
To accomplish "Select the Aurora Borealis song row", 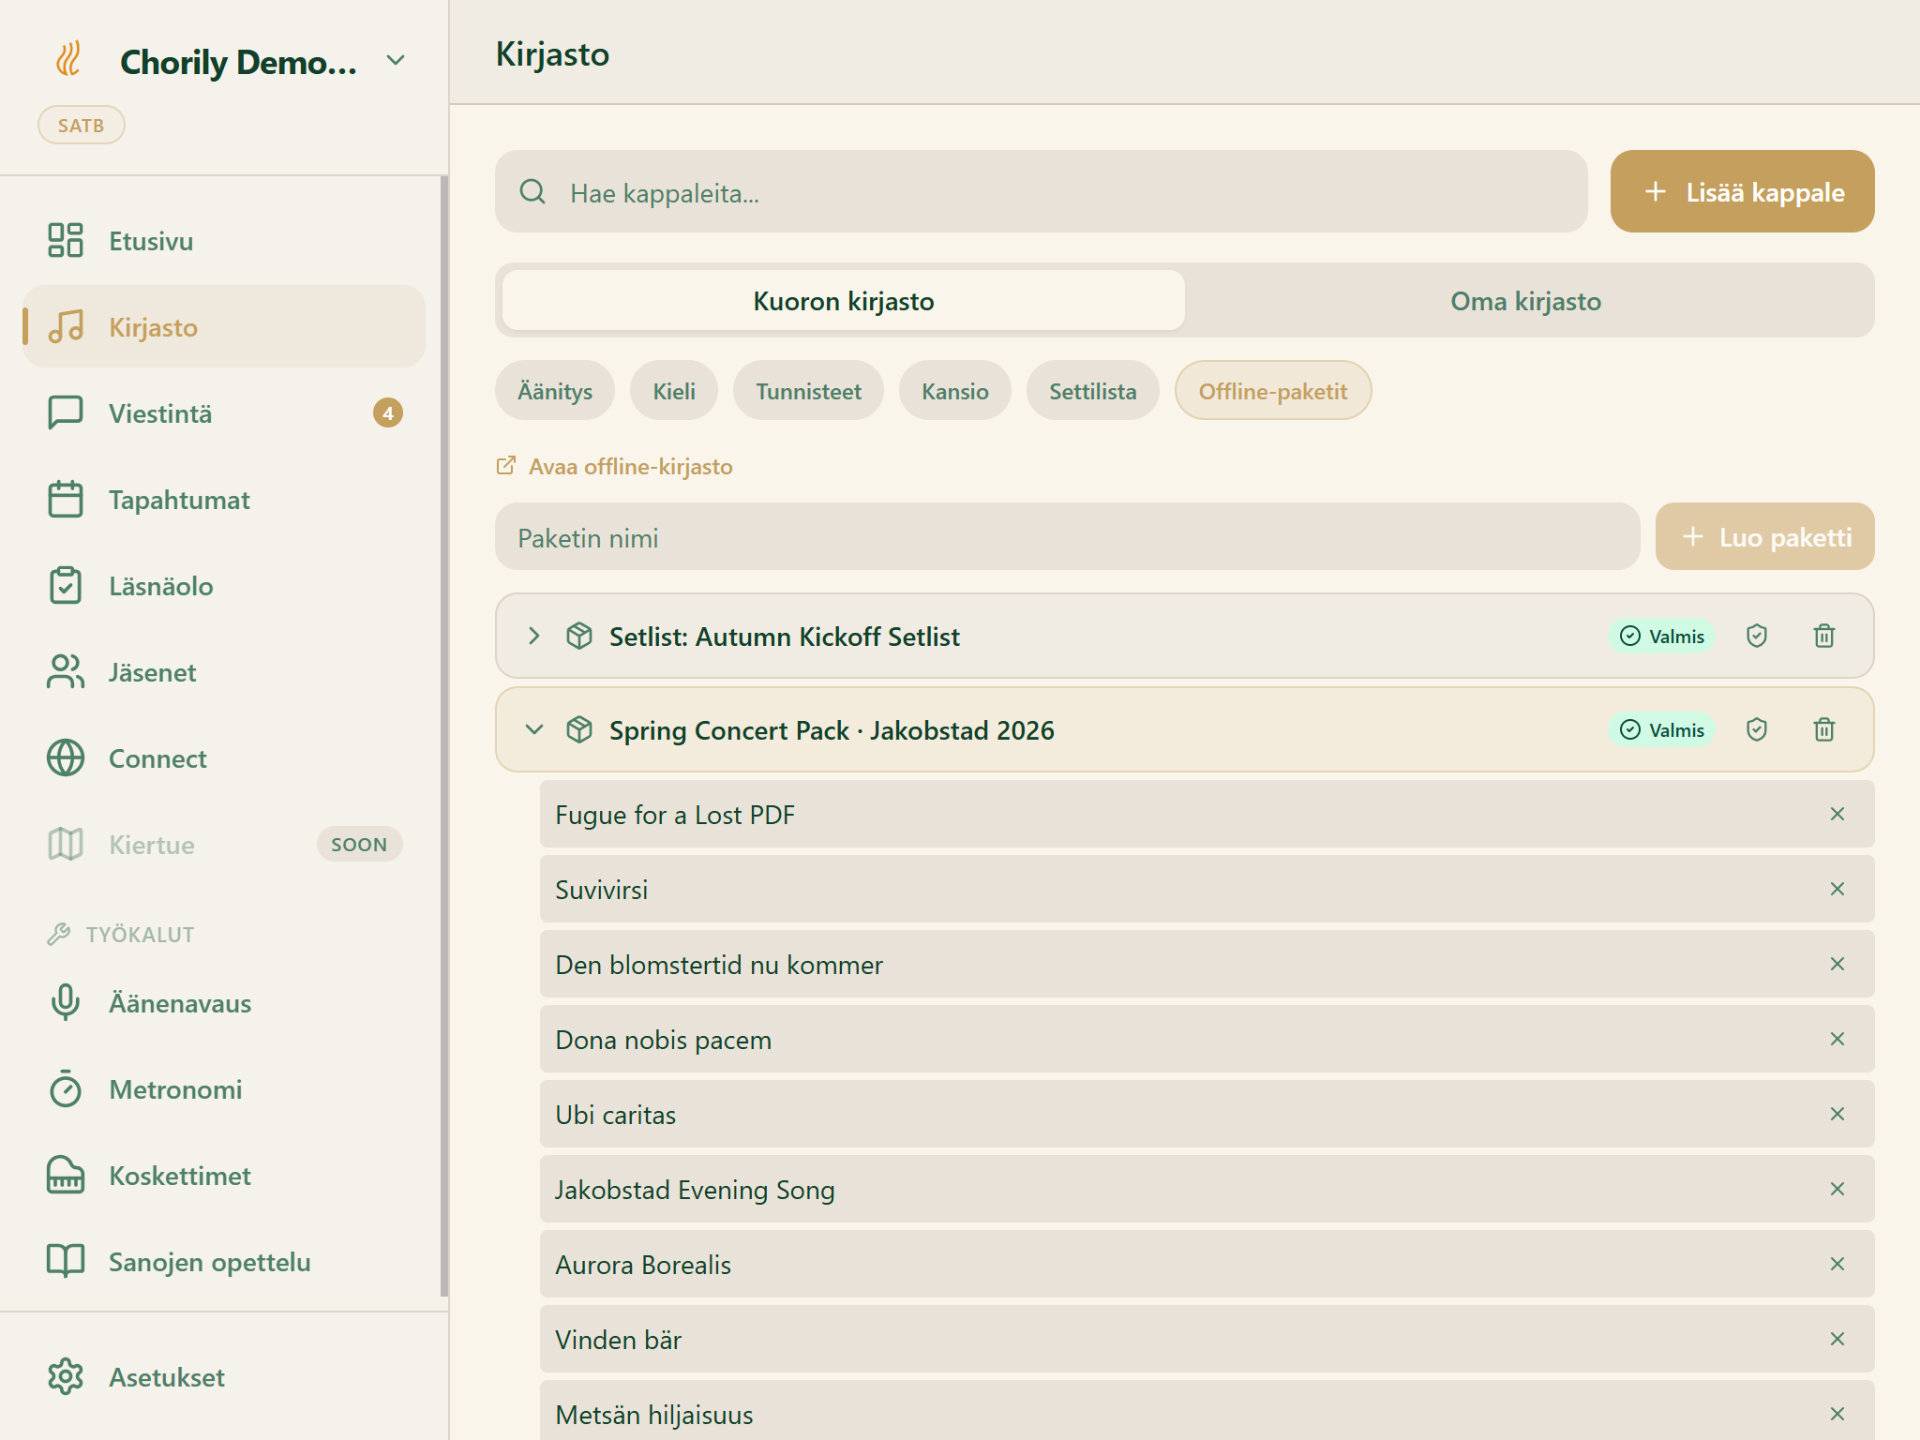I will click(x=1207, y=1264).
